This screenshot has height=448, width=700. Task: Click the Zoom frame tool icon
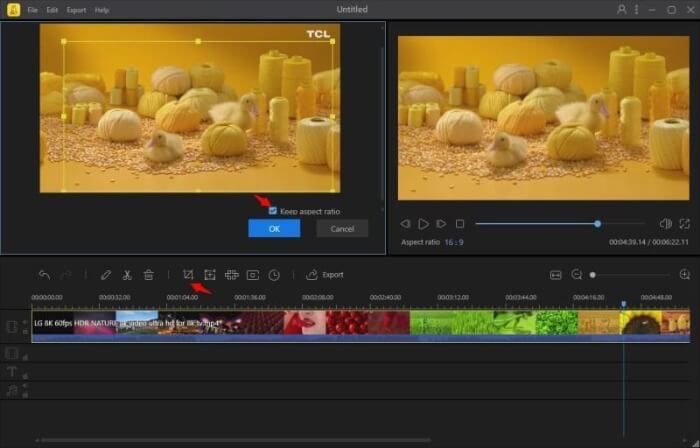click(x=210, y=274)
